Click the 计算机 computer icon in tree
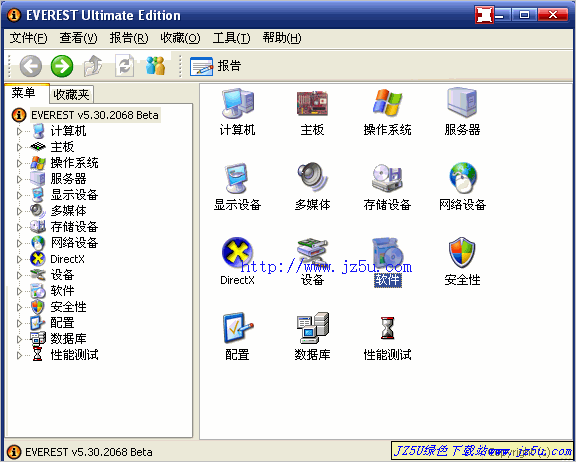This screenshot has width=576, height=462. tap(38, 131)
